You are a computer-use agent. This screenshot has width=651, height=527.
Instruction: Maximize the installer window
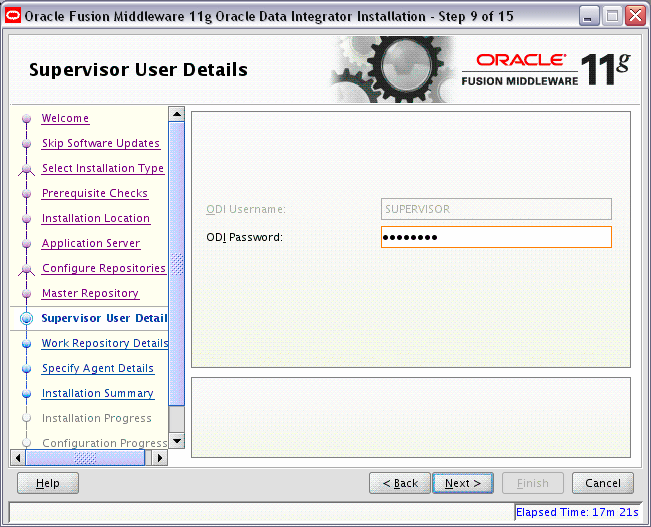(x=612, y=16)
